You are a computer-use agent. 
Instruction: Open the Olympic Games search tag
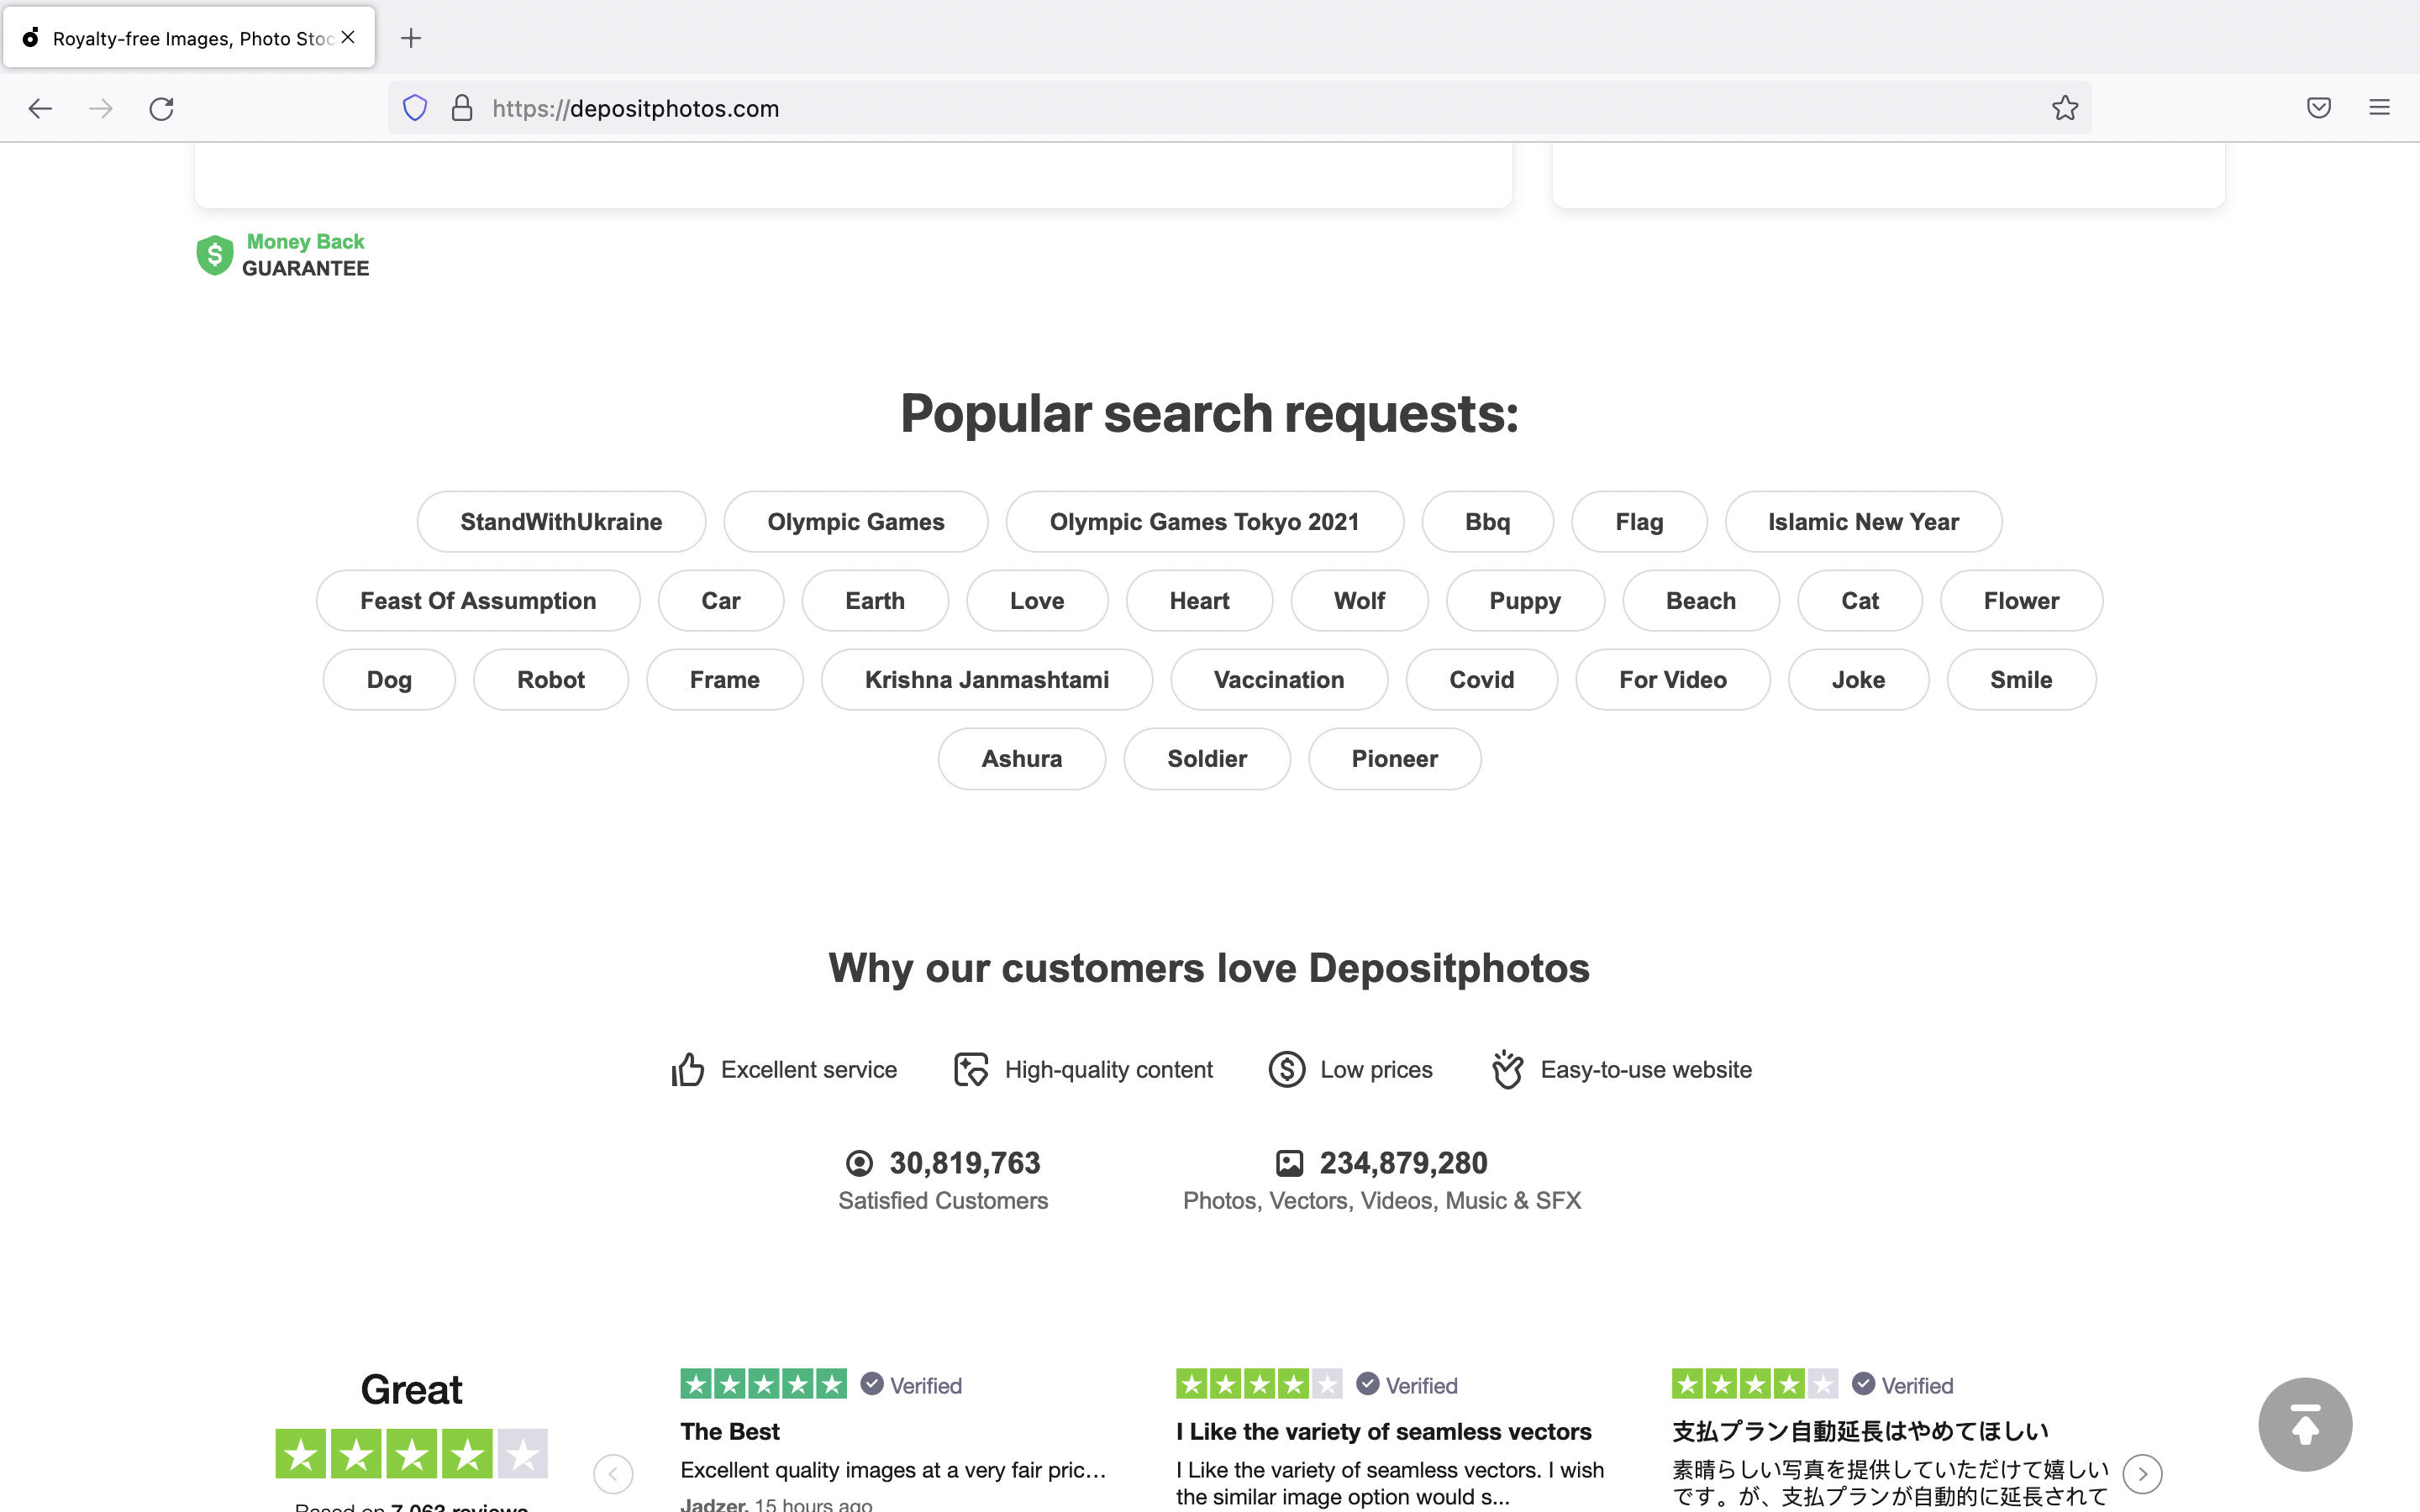click(x=856, y=522)
